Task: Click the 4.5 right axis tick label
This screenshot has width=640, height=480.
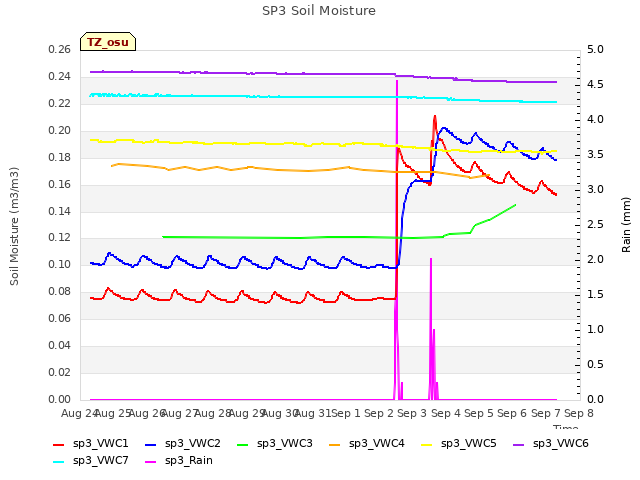Action: 595,84
